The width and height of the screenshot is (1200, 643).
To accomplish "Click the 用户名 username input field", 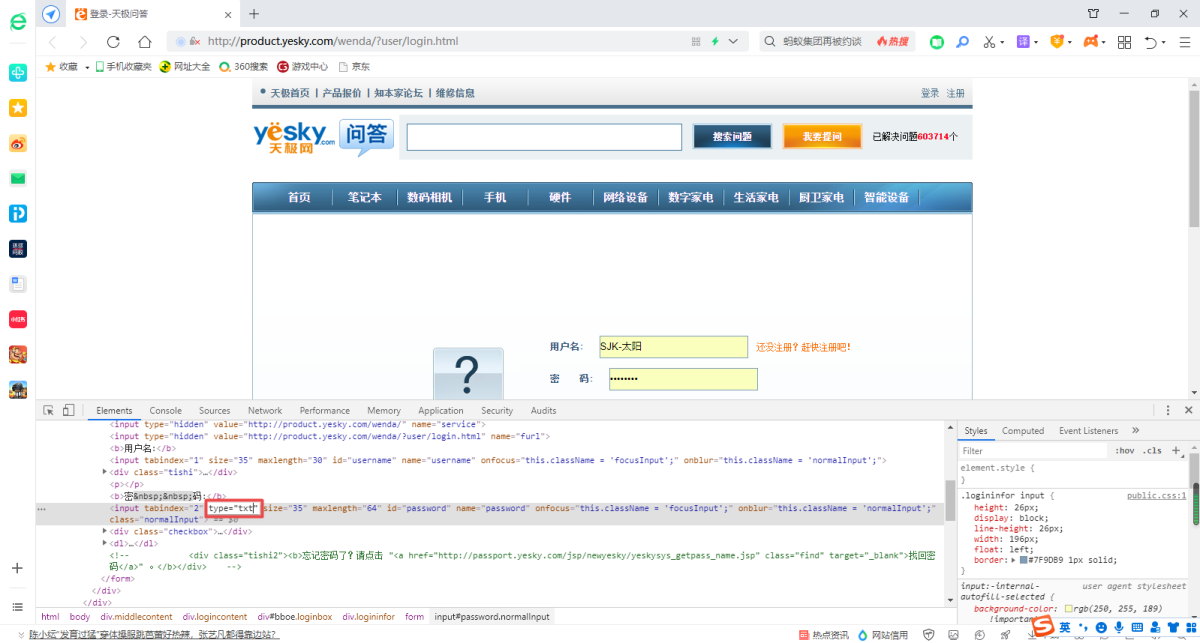I will point(673,347).
